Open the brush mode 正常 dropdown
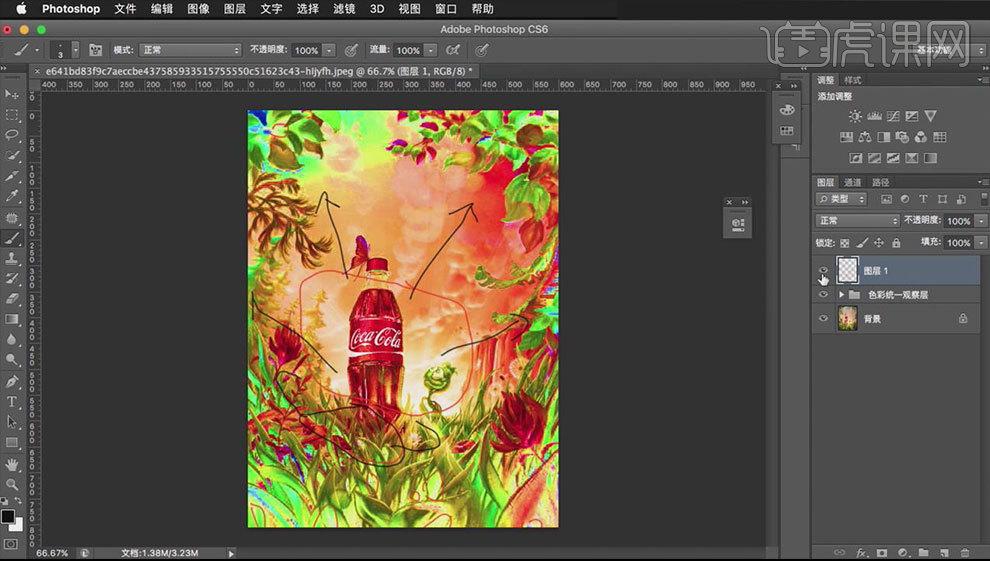Screen dimensions: 990x561 coord(191,50)
